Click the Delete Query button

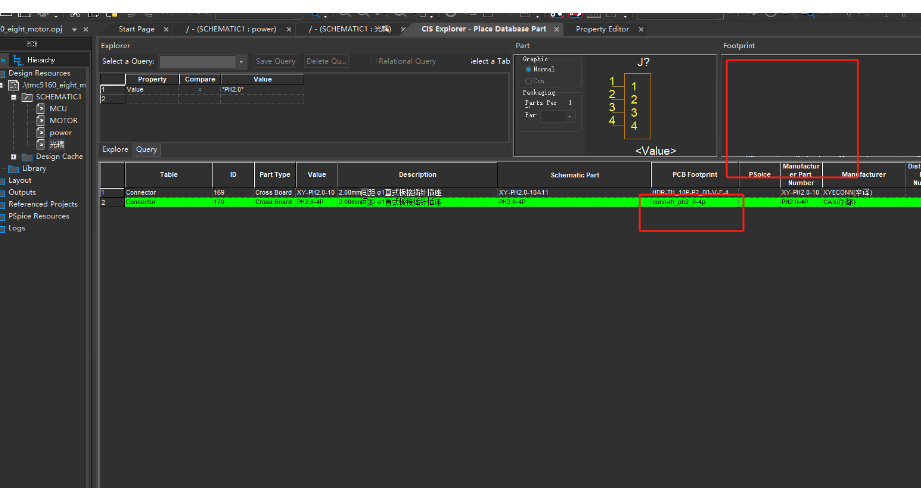coord(327,61)
